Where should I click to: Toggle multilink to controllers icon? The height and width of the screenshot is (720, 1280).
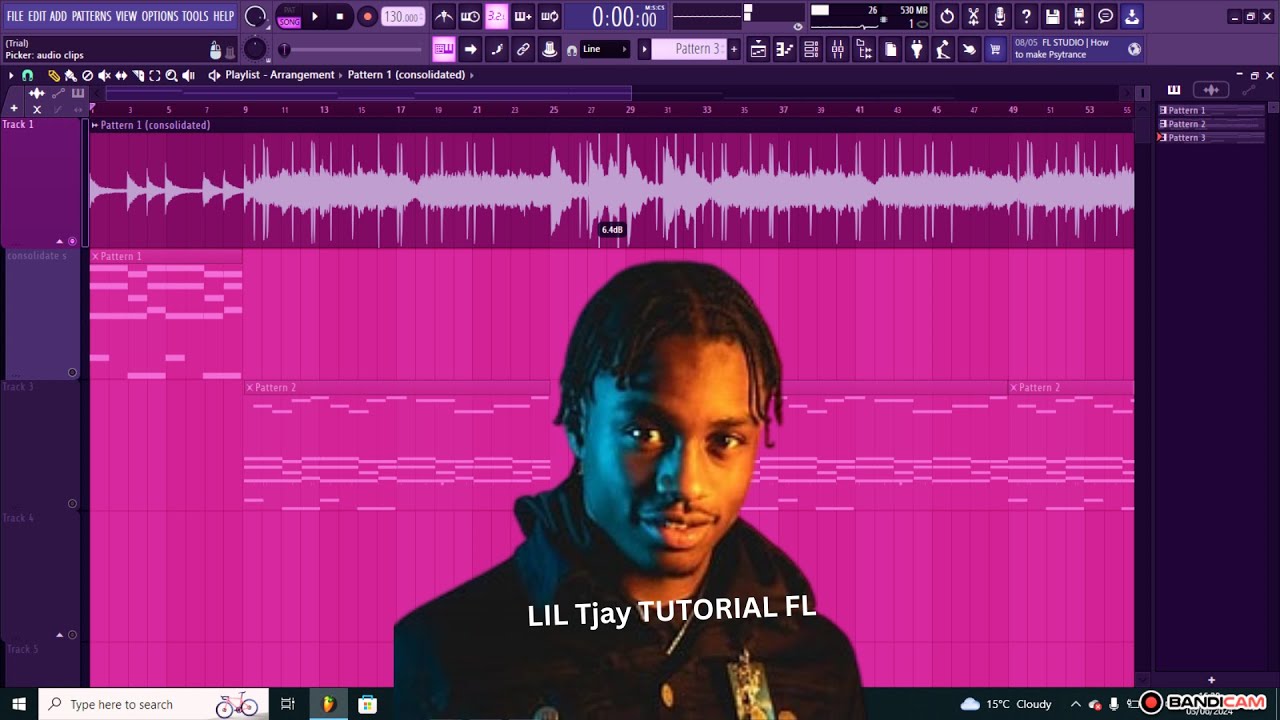click(549, 49)
